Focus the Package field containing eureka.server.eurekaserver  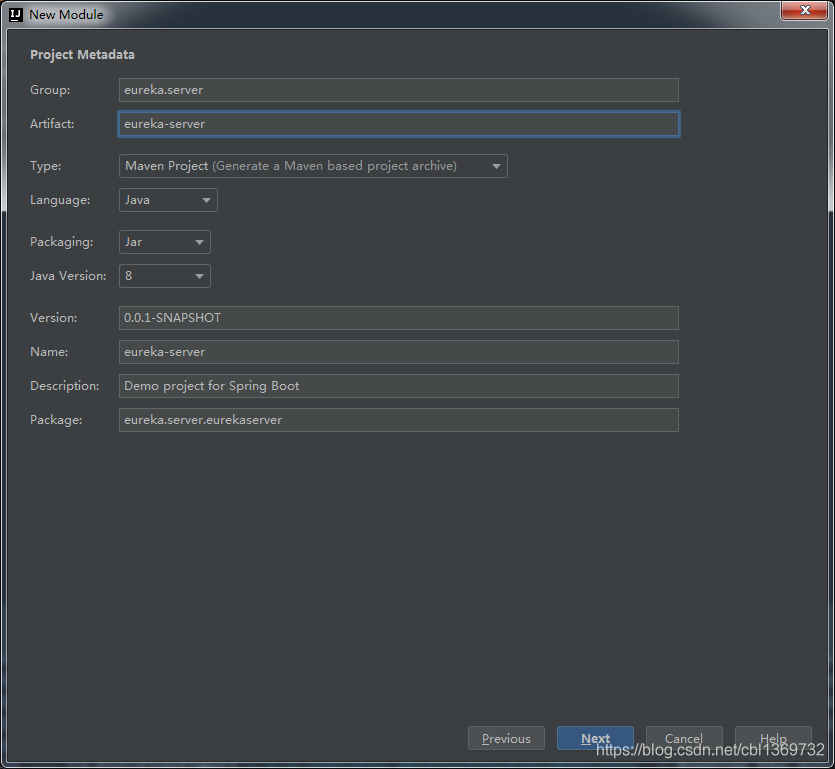pyautogui.click(x=398, y=420)
